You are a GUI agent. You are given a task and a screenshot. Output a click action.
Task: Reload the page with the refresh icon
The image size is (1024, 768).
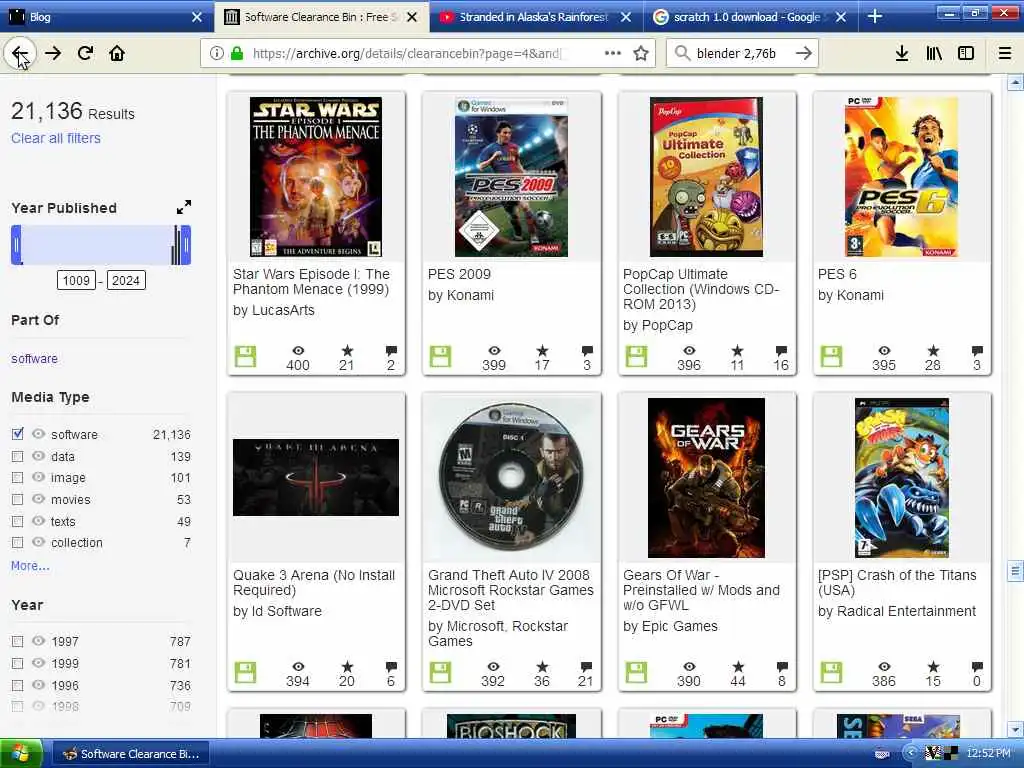click(x=85, y=53)
